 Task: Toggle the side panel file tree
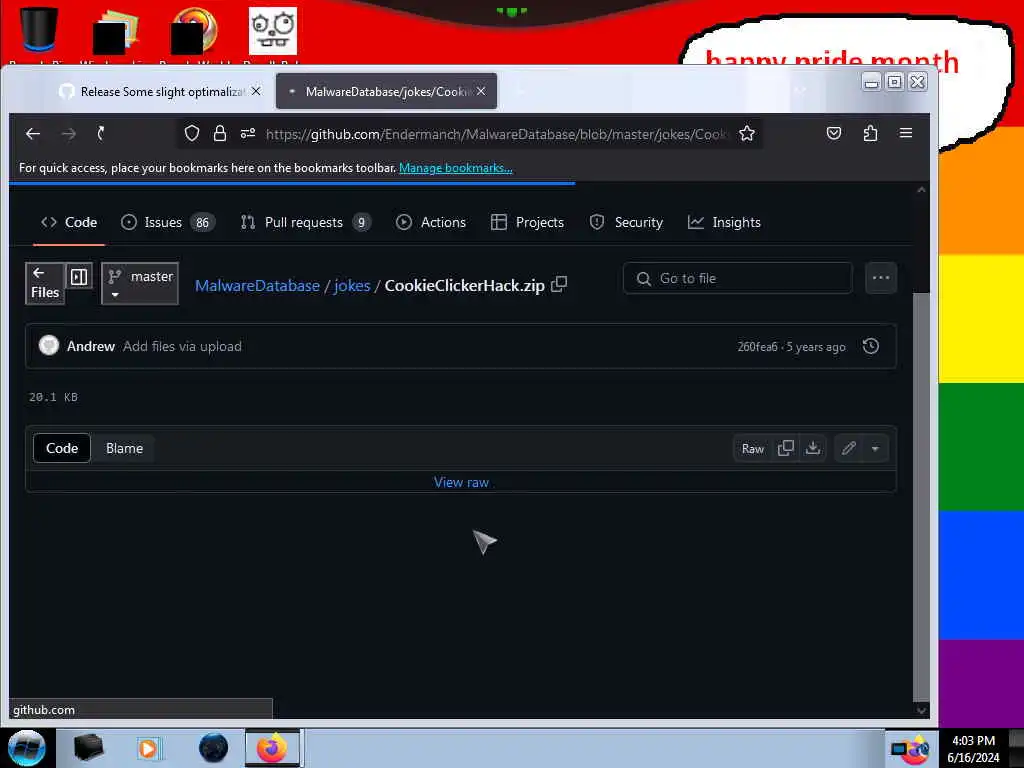pos(79,277)
